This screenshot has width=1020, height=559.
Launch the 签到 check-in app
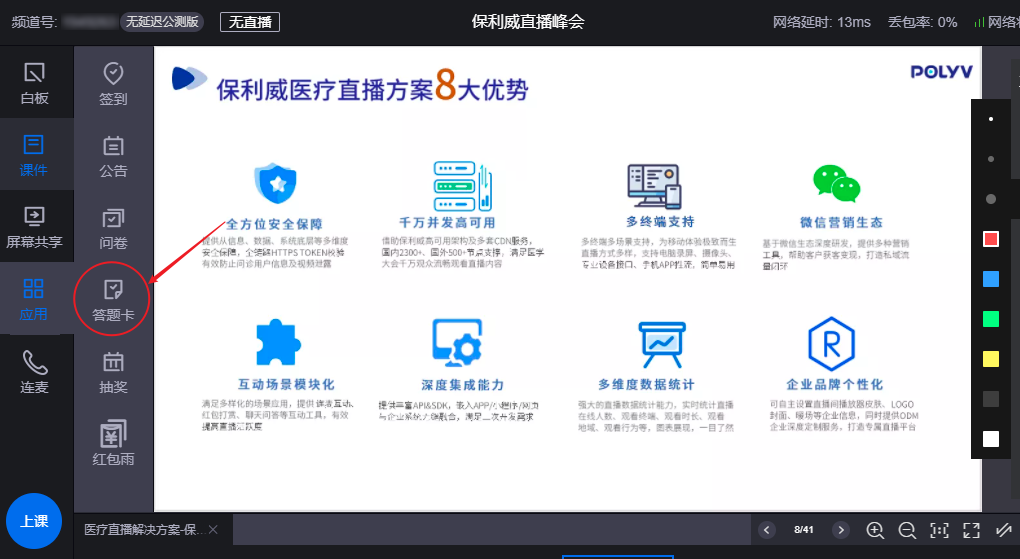(x=113, y=83)
